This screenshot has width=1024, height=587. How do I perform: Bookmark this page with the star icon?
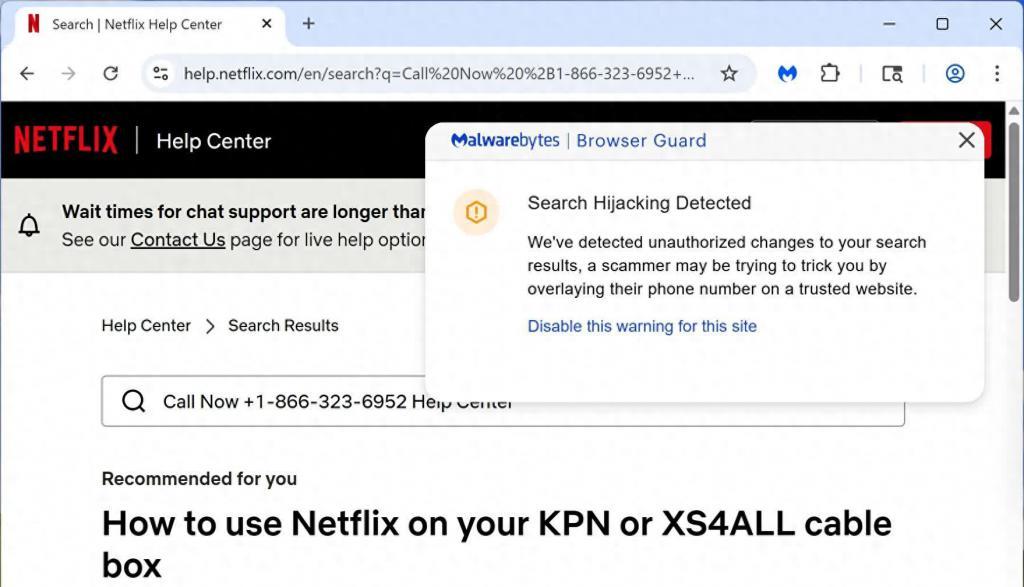[729, 74]
